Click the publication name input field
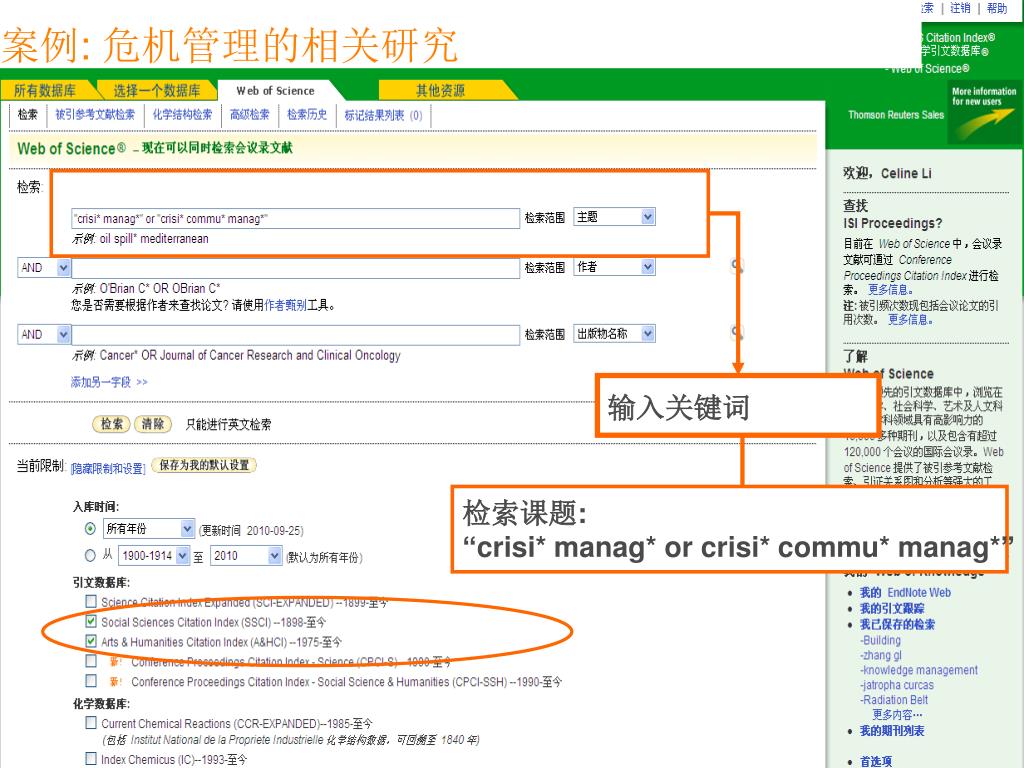The height and width of the screenshot is (768, 1024). [x=295, y=335]
